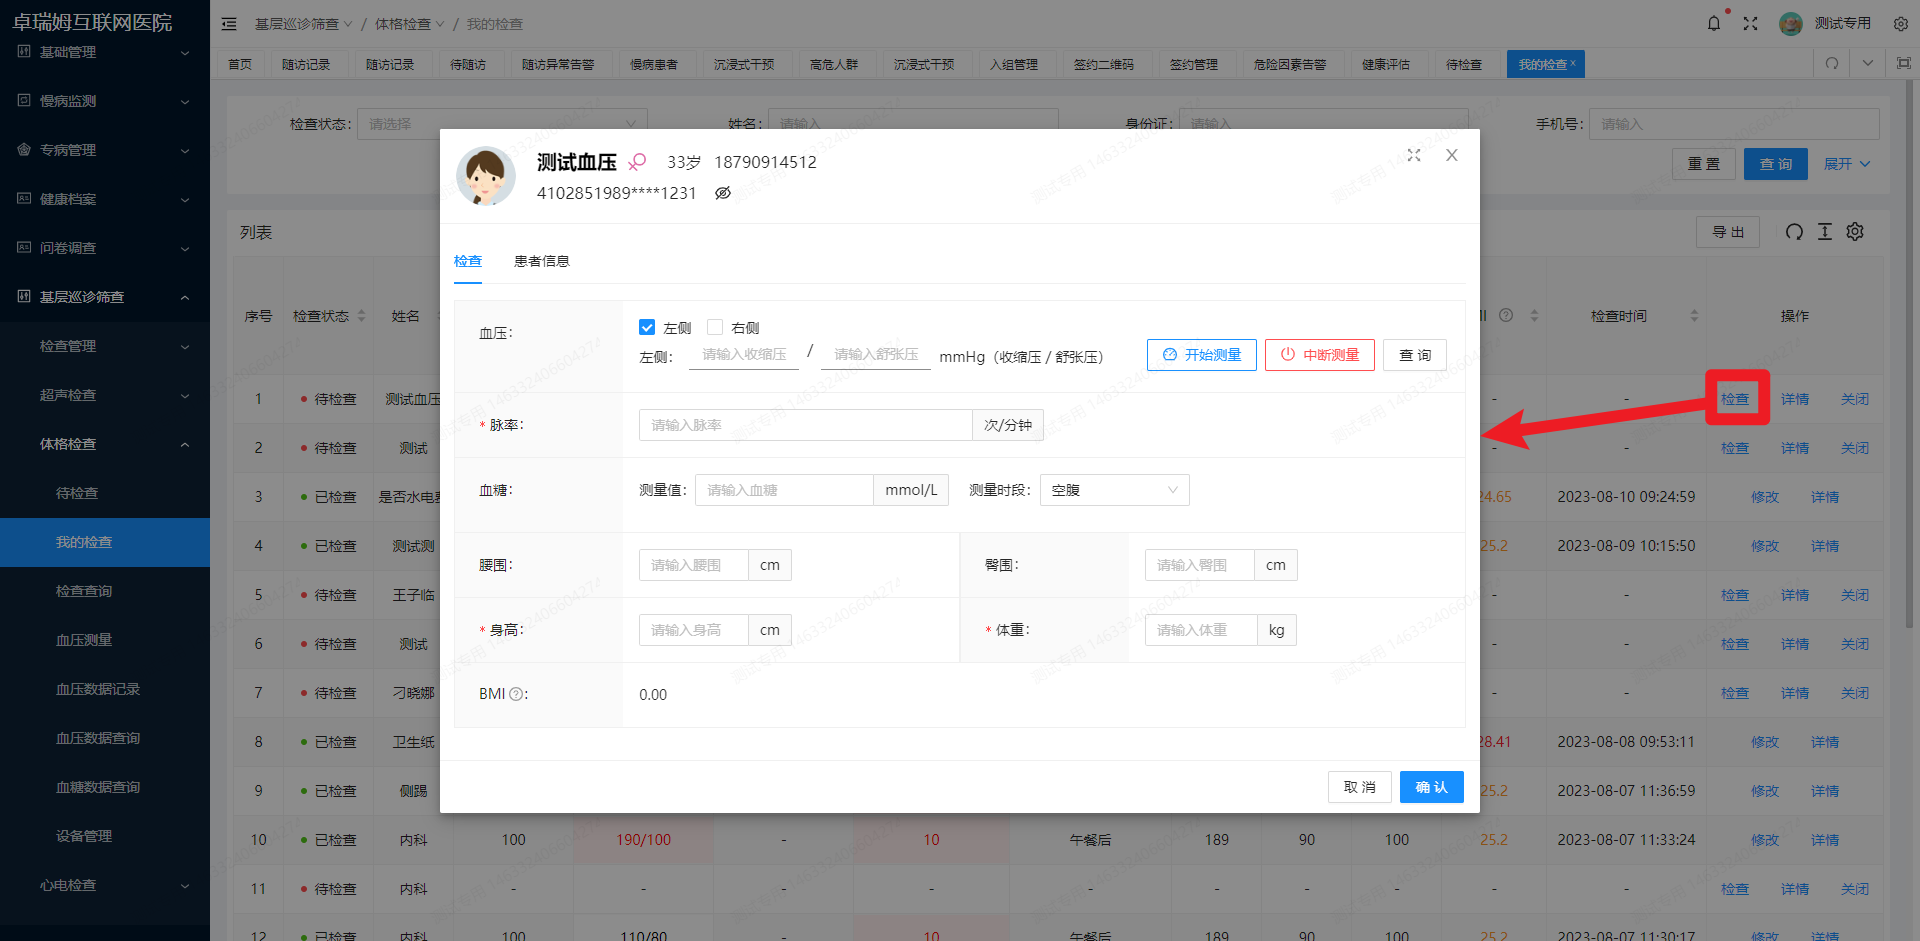Screen dimensions: 1920x941
Task: Select the 检查 tab in the dialog
Action: tap(468, 261)
